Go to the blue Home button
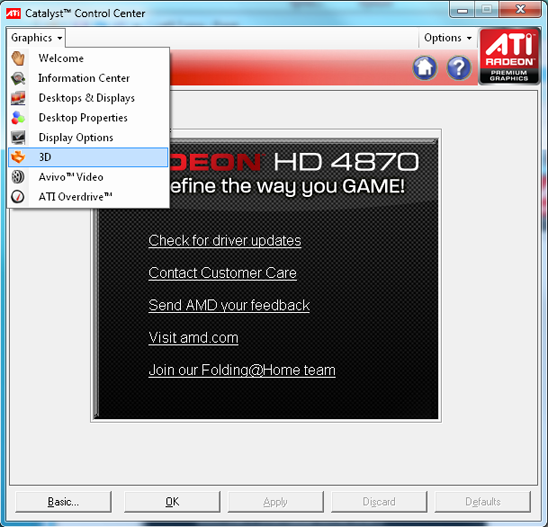Viewport: 548px width, 527px height. (x=425, y=68)
